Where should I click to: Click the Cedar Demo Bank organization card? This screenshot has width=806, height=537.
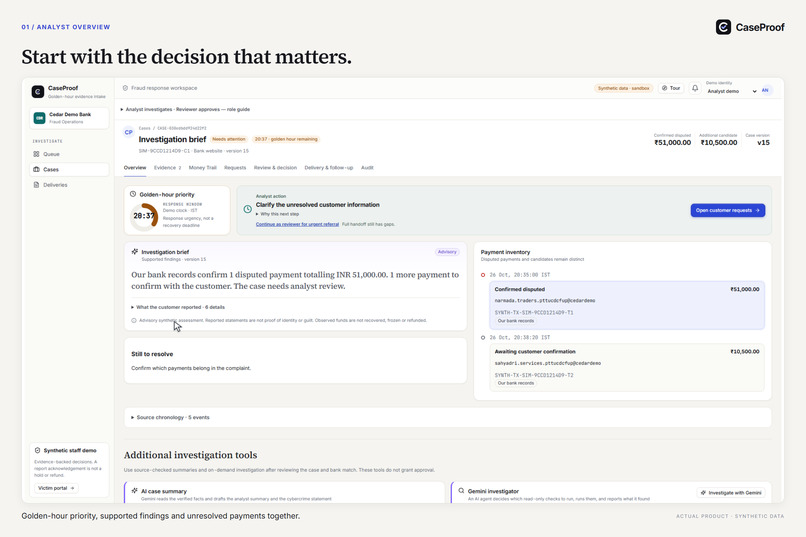[x=69, y=118]
